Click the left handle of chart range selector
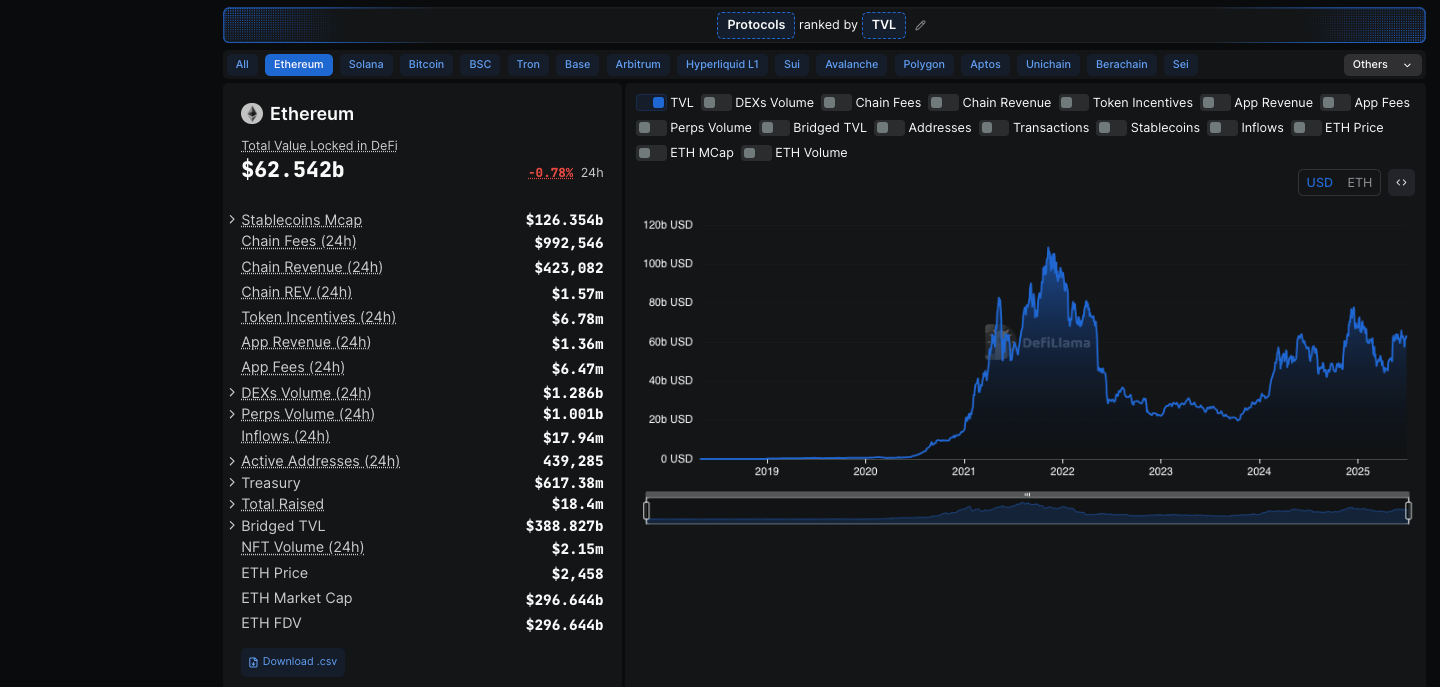 click(x=647, y=511)
